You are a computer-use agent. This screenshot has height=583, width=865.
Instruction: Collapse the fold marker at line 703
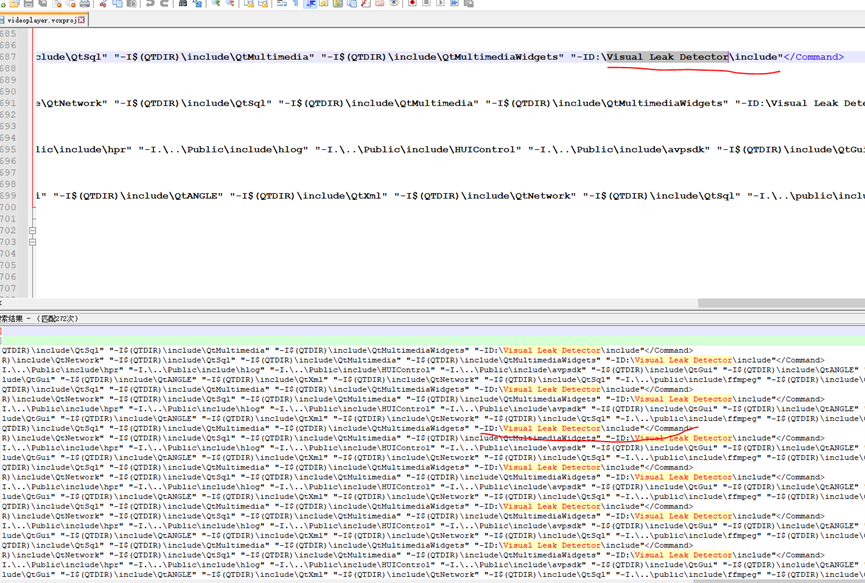click(33, 242)
